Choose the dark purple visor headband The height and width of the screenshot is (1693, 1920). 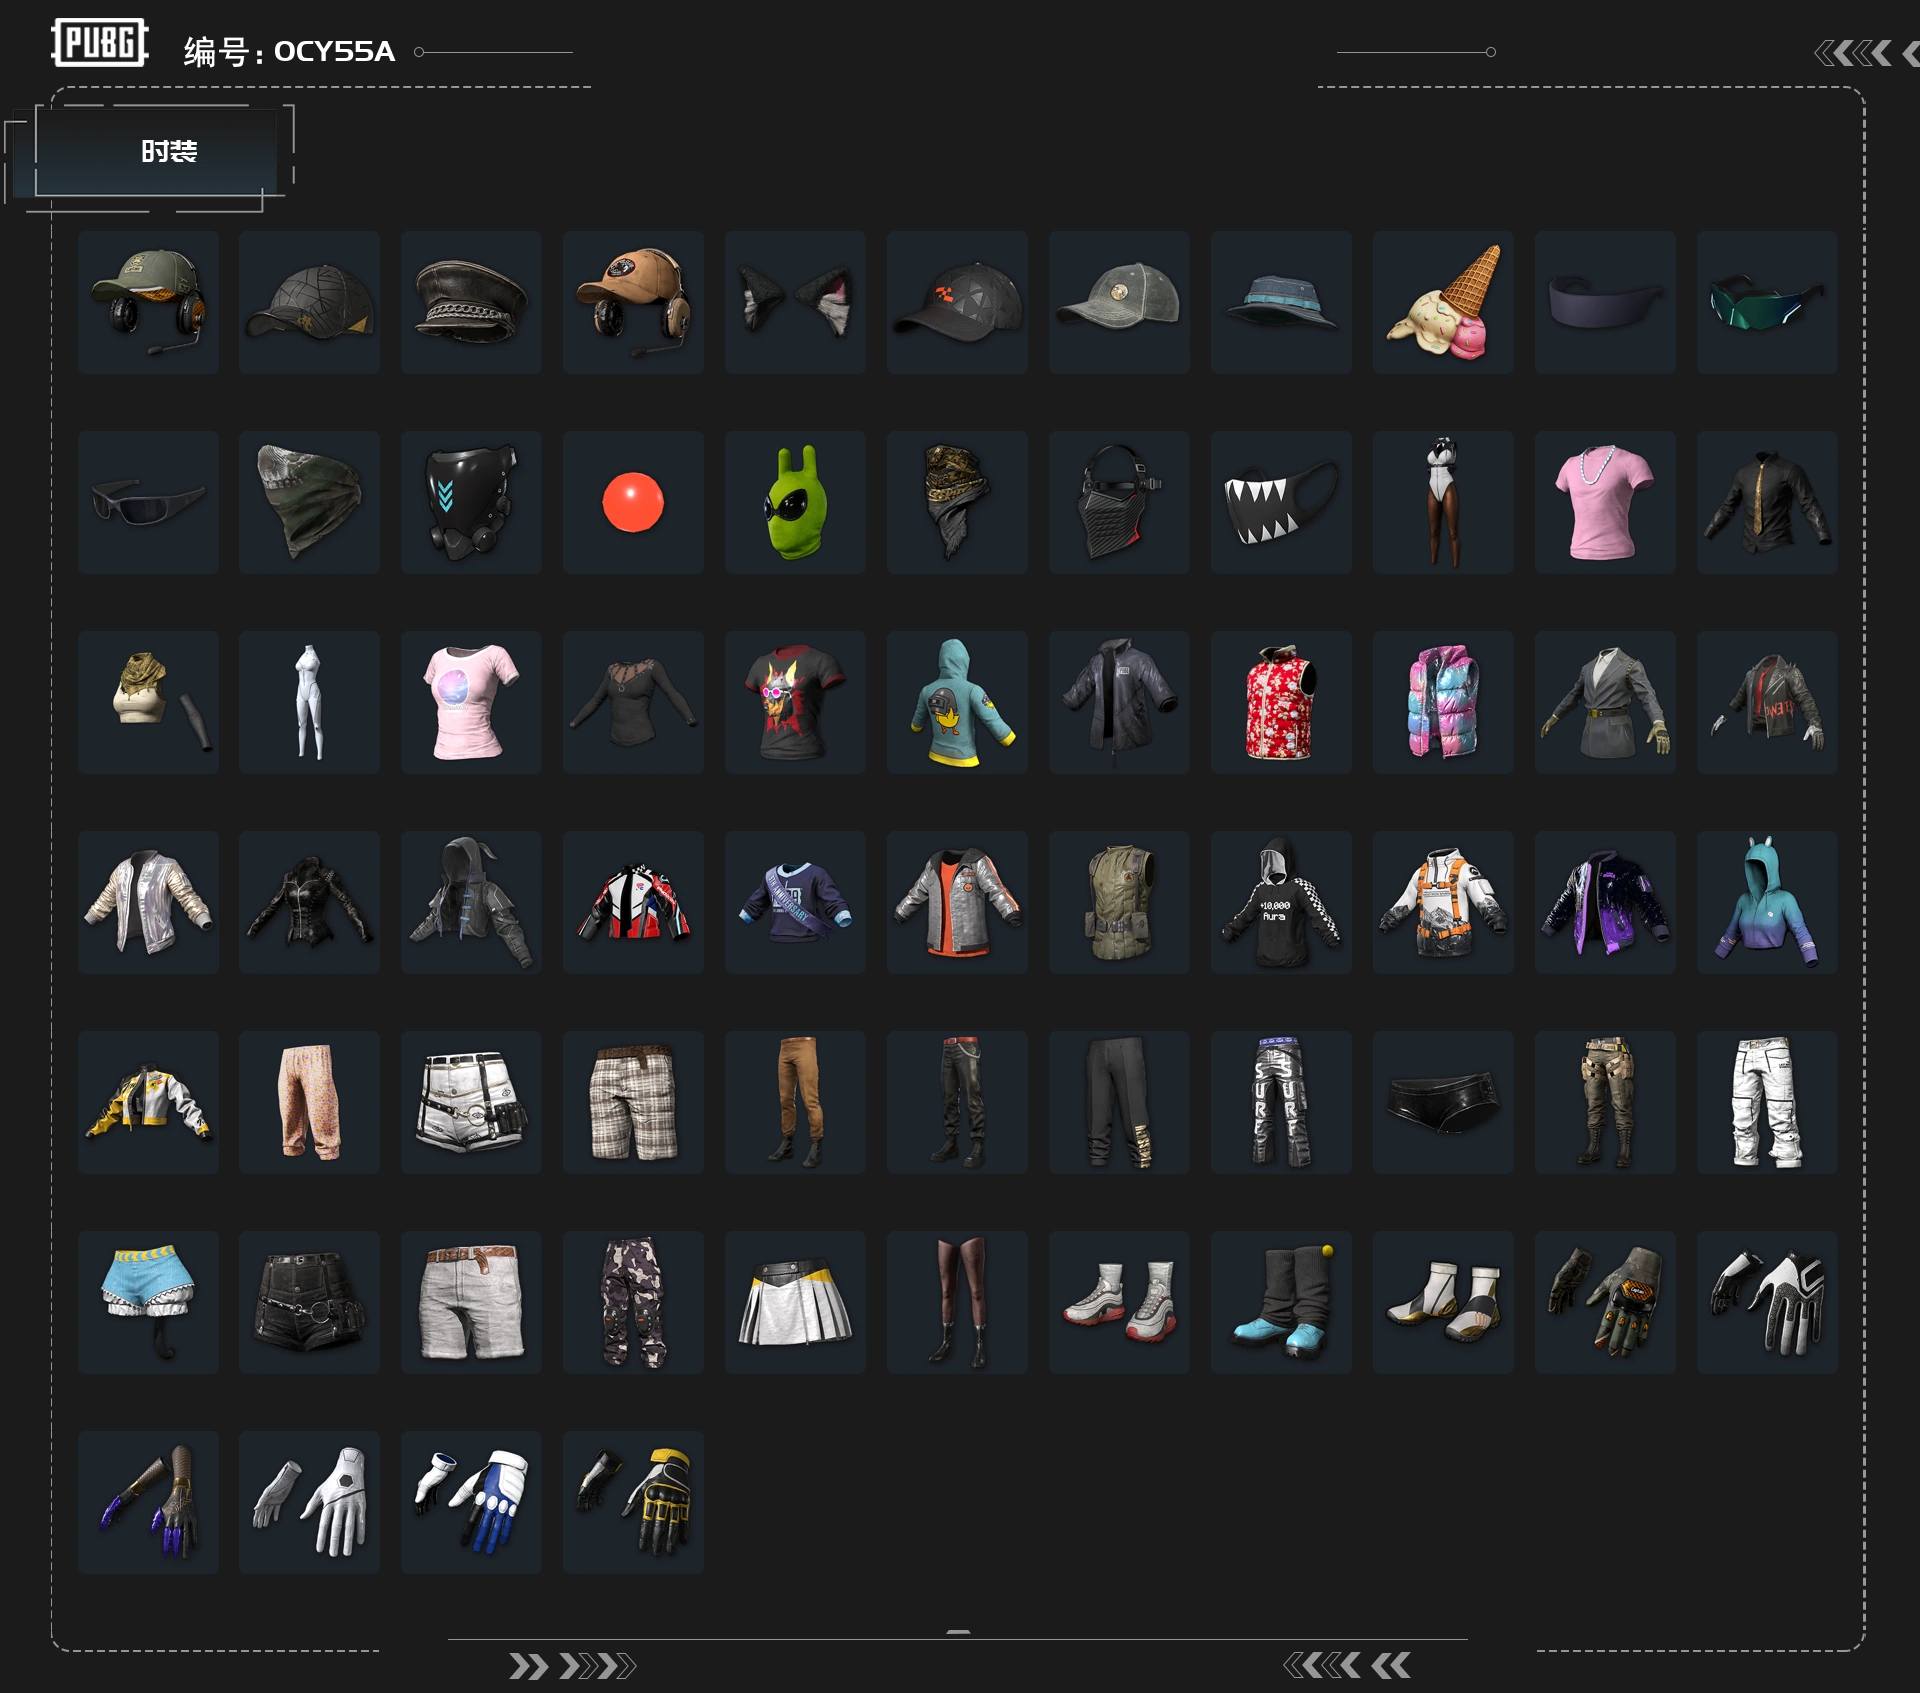pos(1605,302)
